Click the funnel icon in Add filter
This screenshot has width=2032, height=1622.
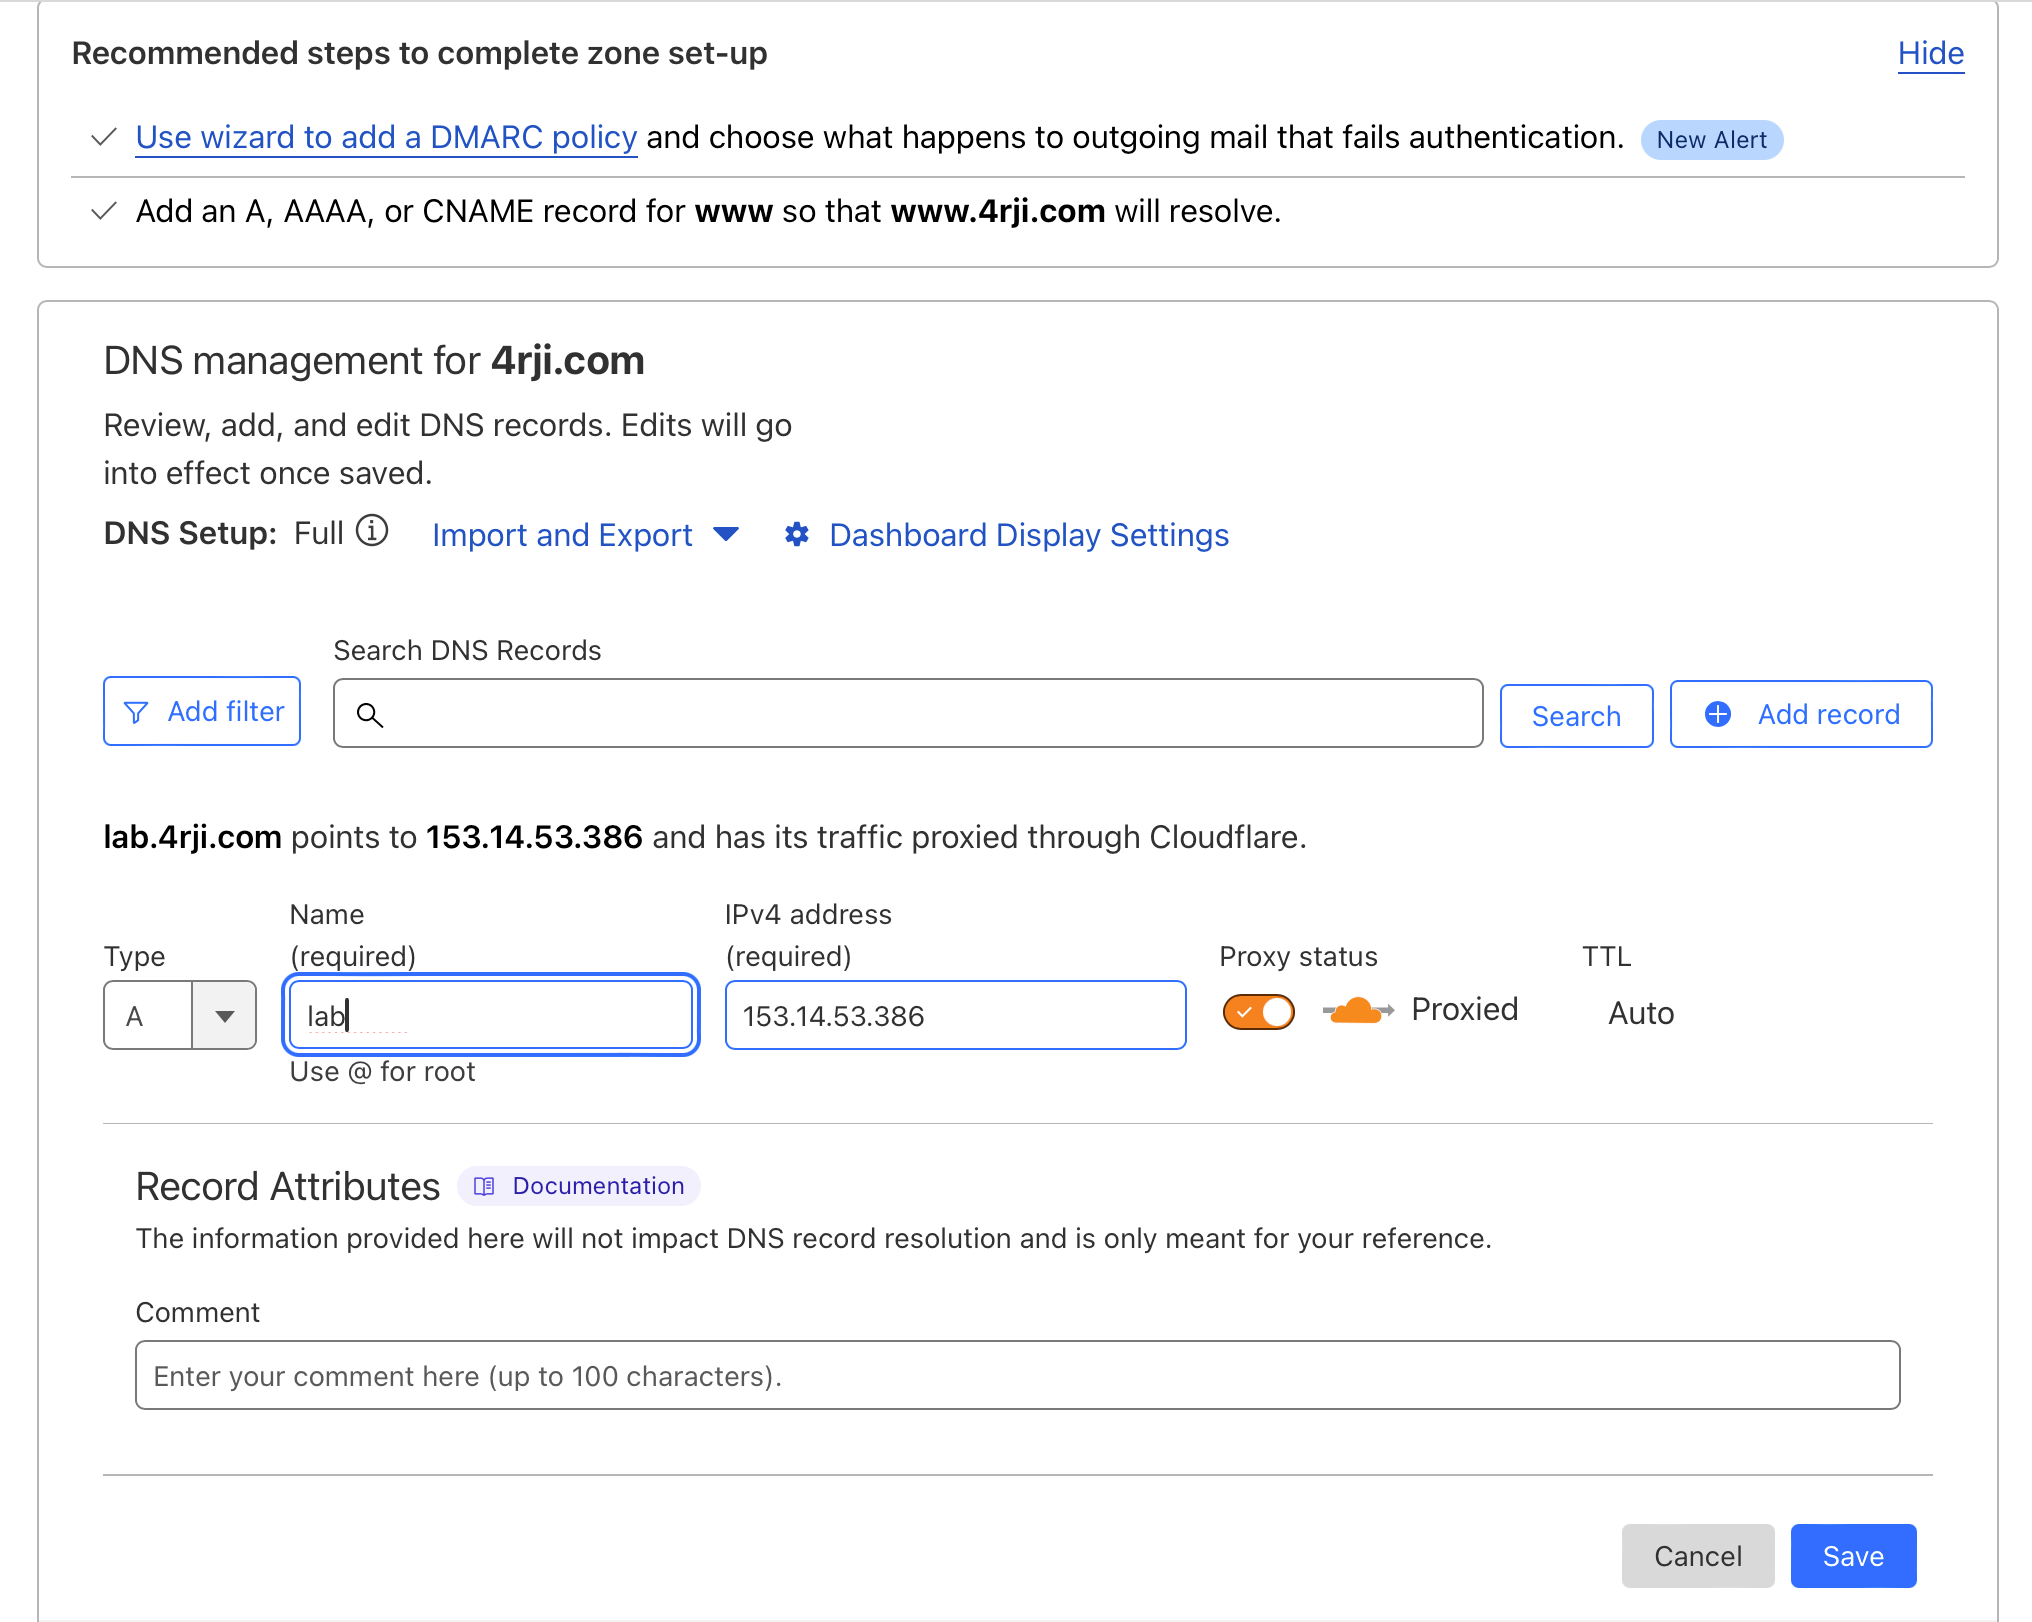pyautogui.click(x=136, y=712)
